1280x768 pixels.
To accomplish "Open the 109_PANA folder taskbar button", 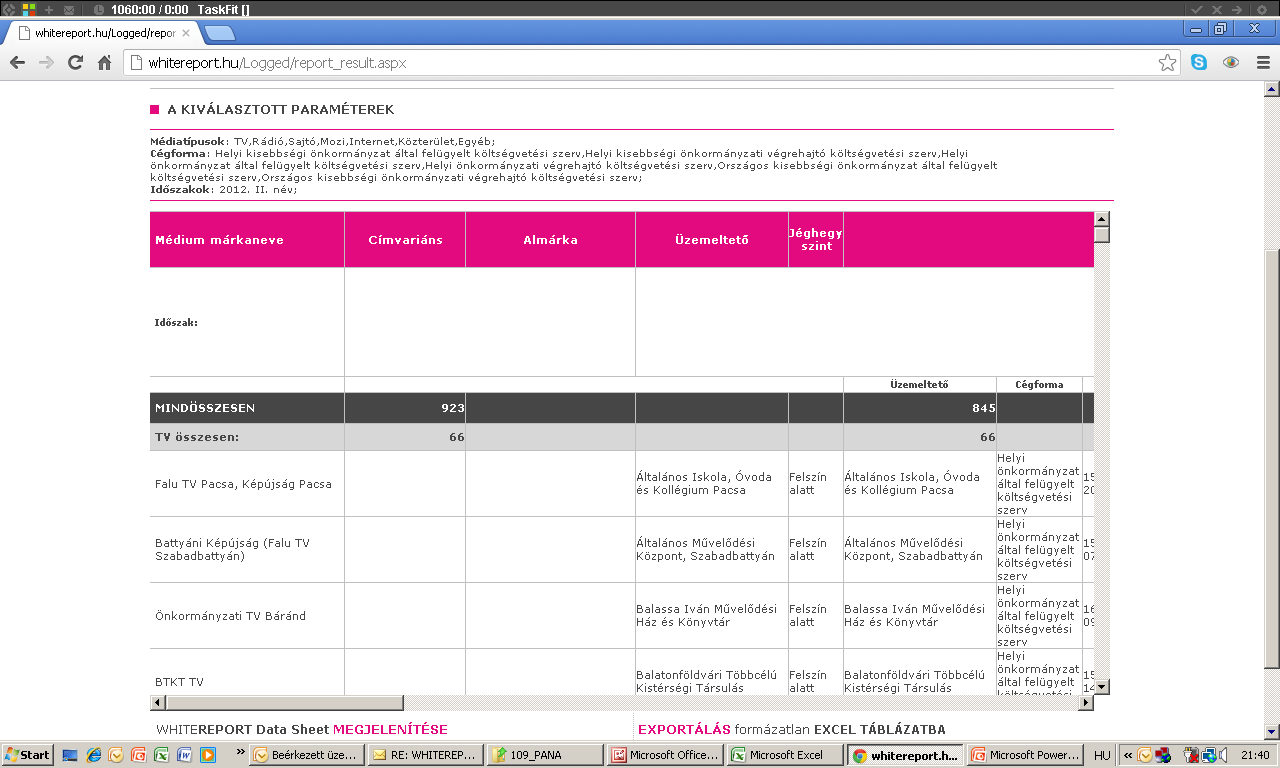I will [546, 755].
